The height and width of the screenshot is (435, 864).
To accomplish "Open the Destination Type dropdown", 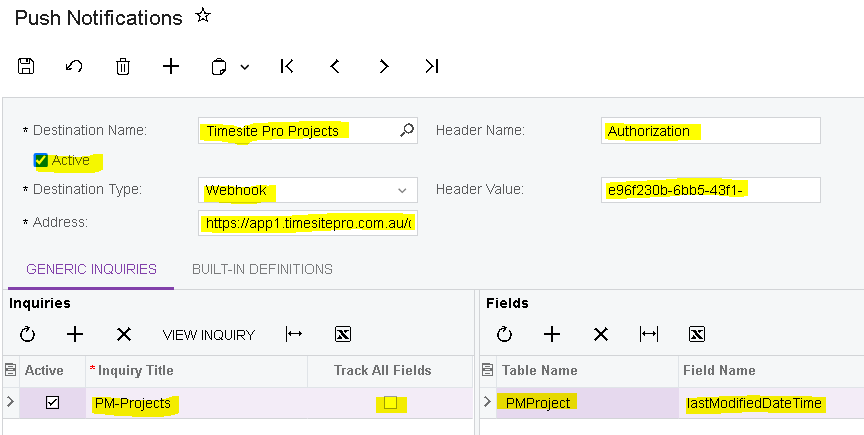I will (402, 190).
